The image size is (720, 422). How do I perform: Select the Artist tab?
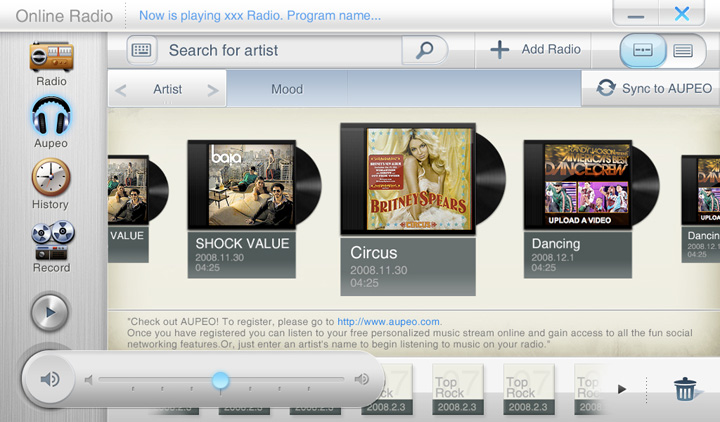167,89
